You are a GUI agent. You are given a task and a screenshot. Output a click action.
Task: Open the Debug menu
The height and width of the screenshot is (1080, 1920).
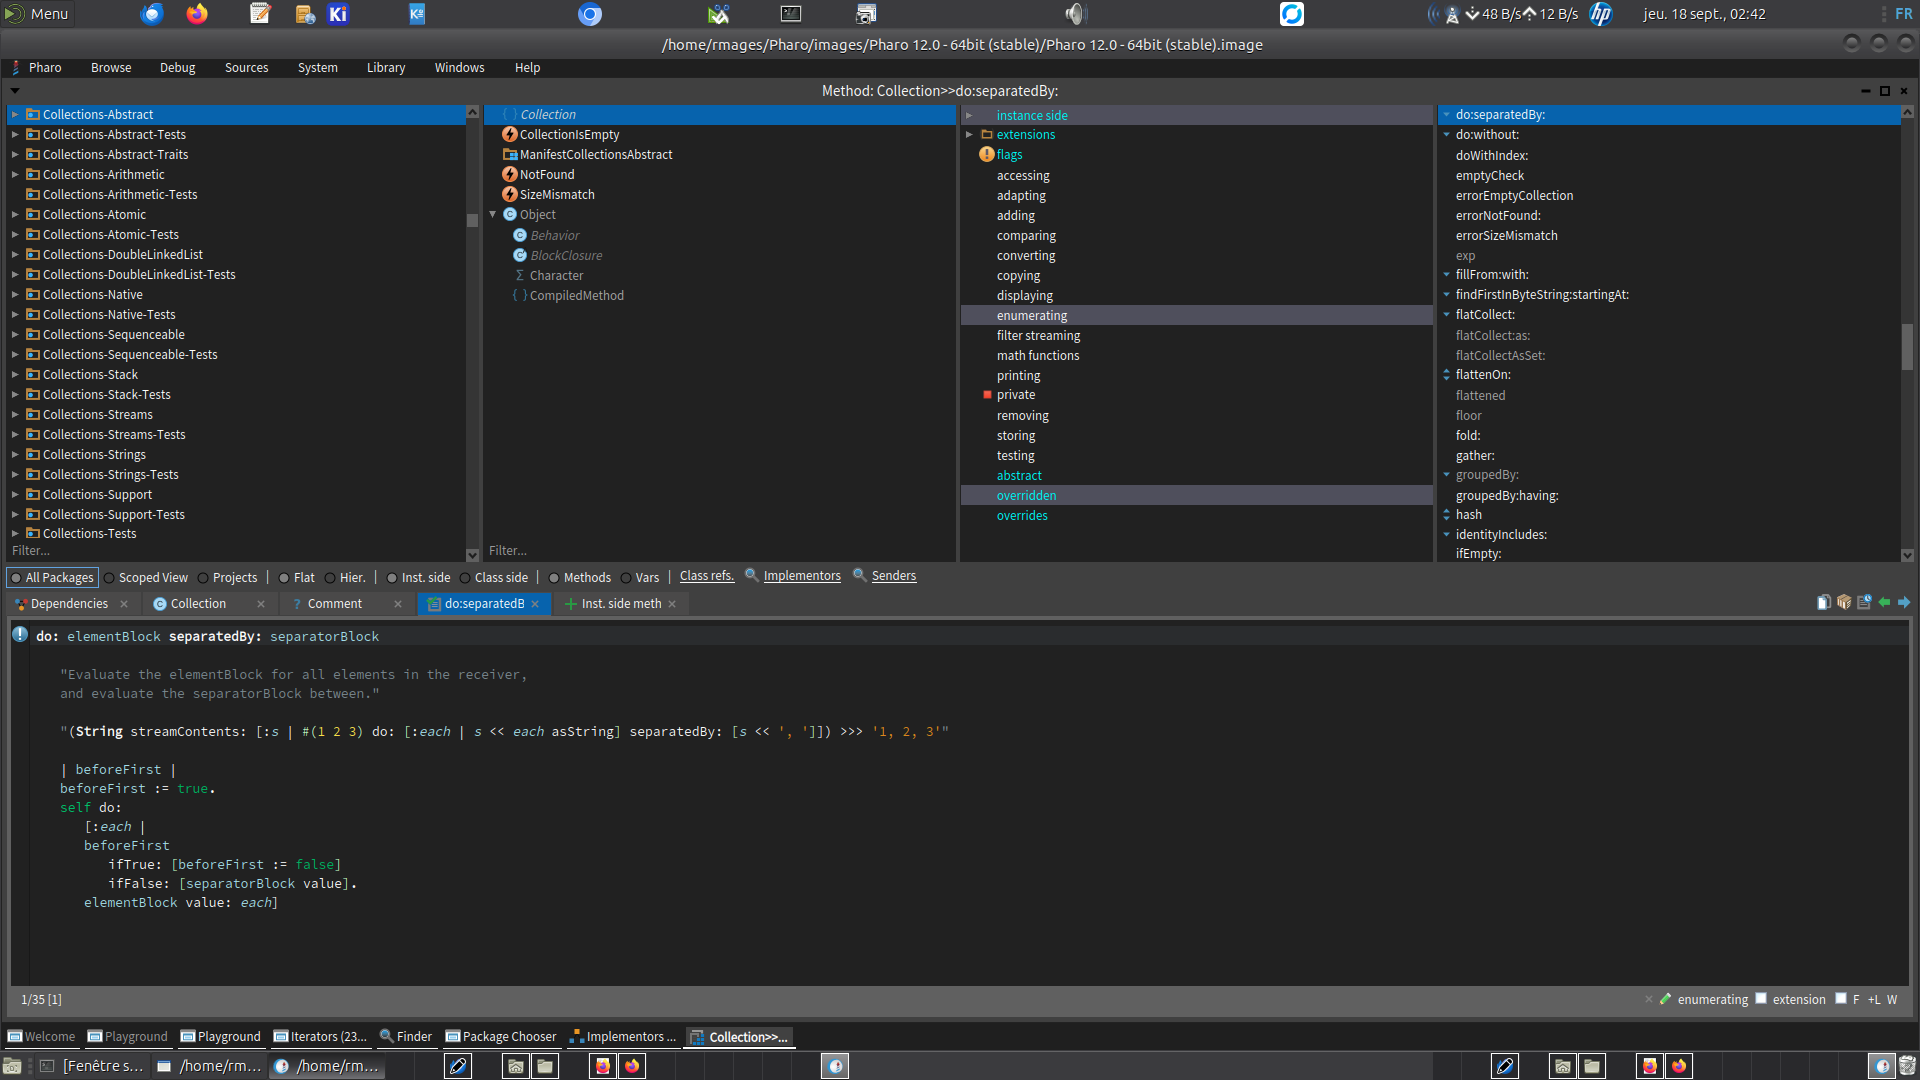point(177,68)
